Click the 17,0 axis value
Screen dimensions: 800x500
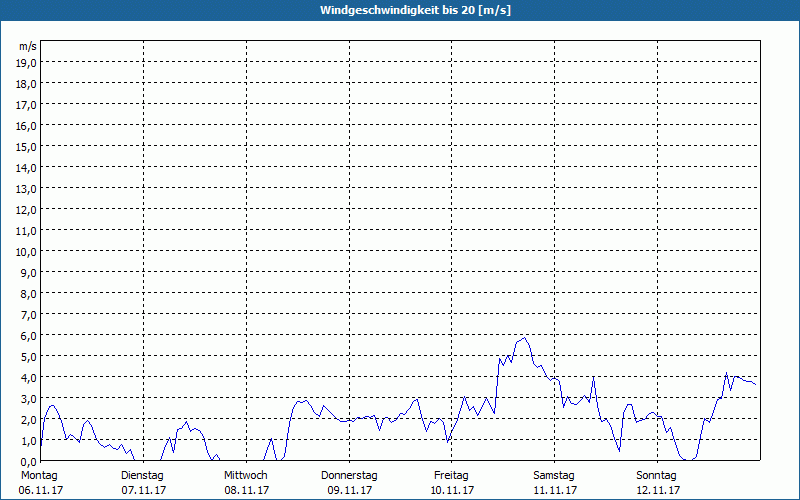[x=26, y=105]
